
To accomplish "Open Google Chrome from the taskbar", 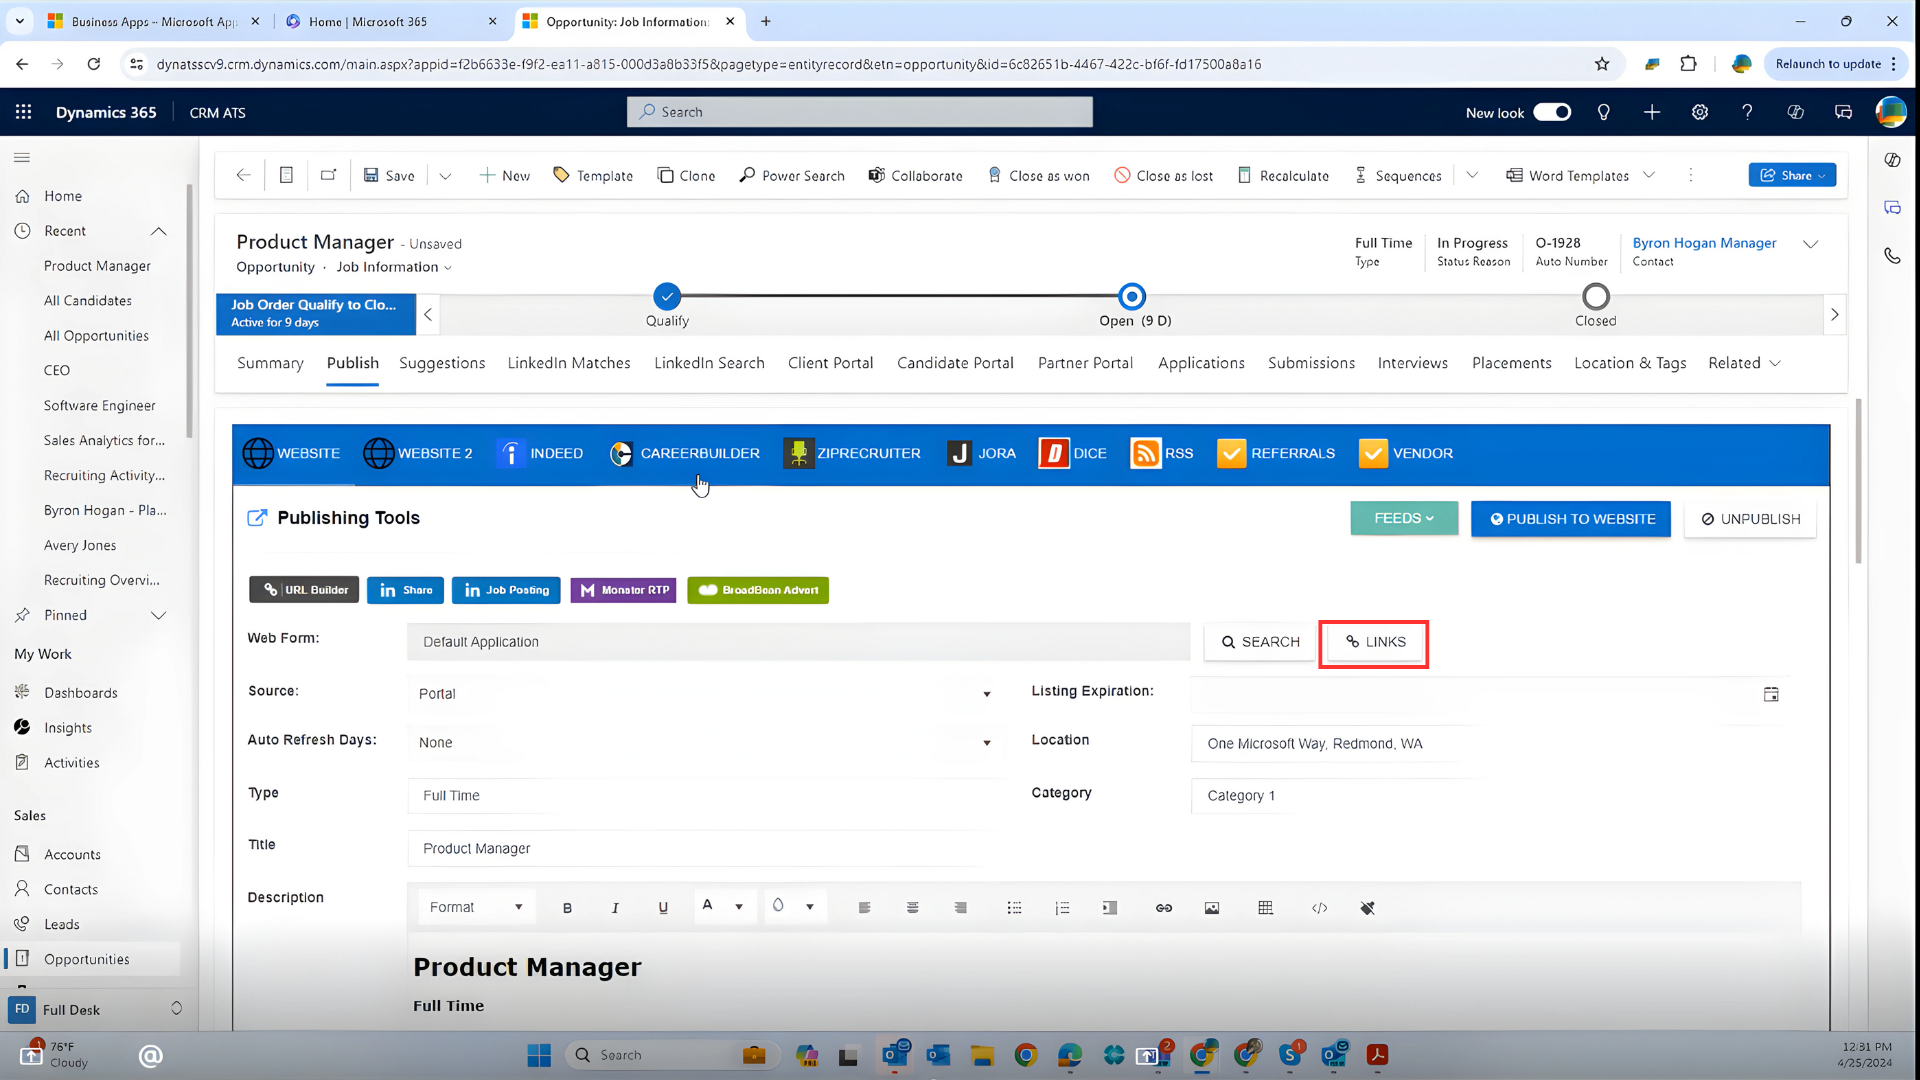I will [1026, 1055].
